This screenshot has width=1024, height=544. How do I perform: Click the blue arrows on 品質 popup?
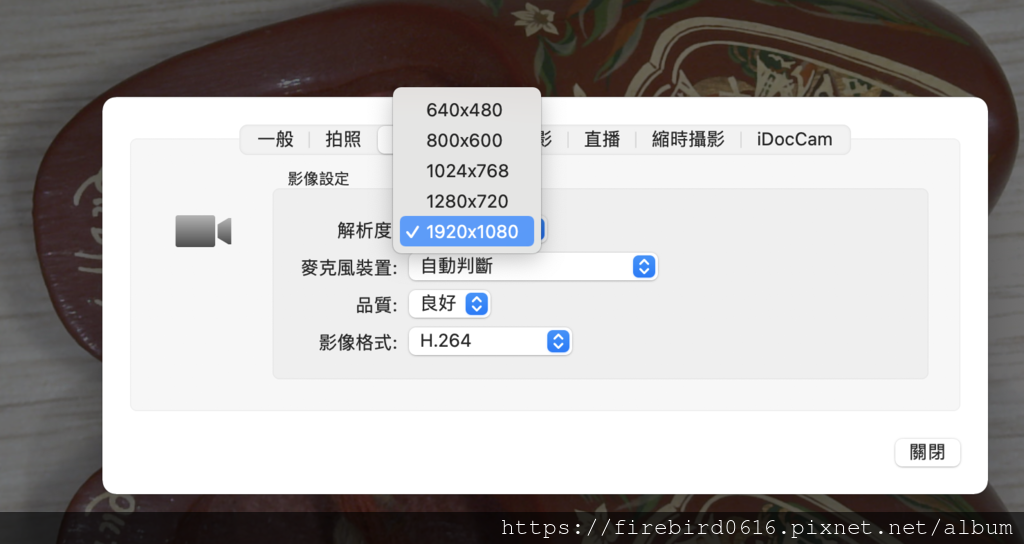(477, 304)
